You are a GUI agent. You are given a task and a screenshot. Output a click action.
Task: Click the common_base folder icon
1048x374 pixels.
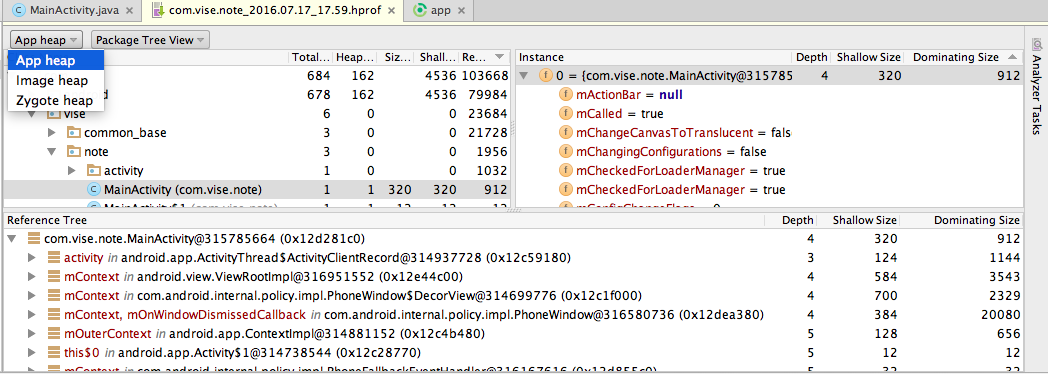coord(74,133)
